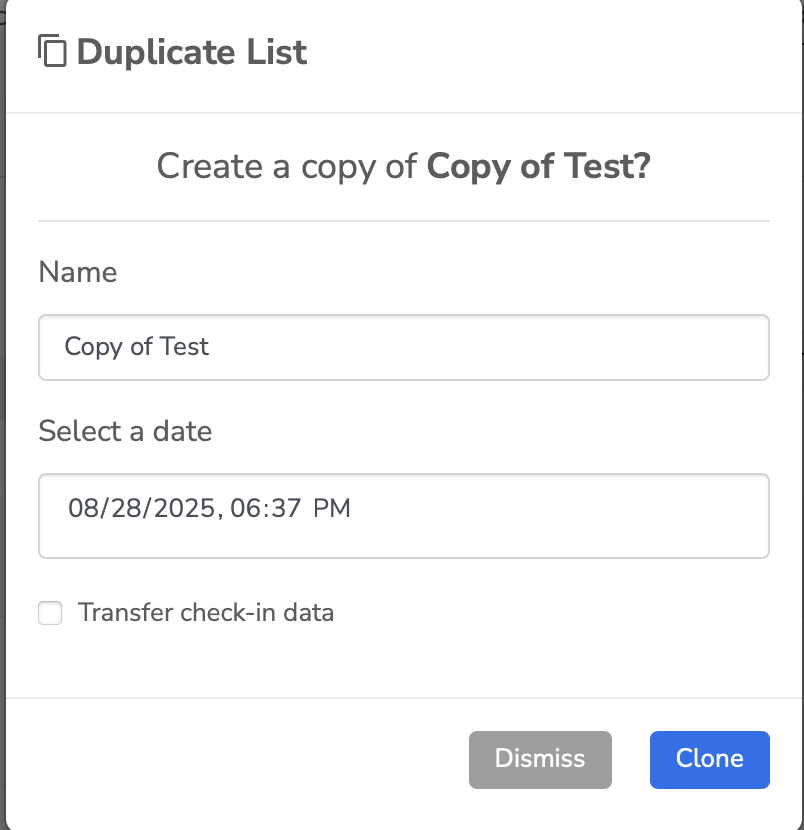Image resolution: width=804 pixels, height=830 pixels.
Task: Click the Name input field
Action: click(x=403, y=347)
